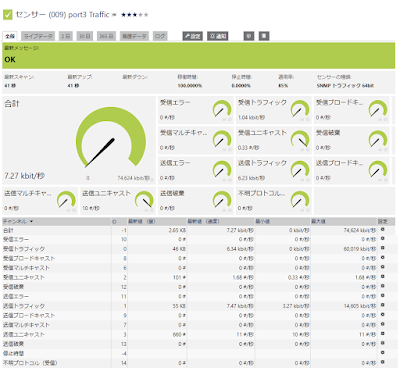Open settings gear for 送信ブロードキャスト row
Image resolution: width=400 pixels, height=371 pixels.
pyautogui.click(x=382, y=314)
